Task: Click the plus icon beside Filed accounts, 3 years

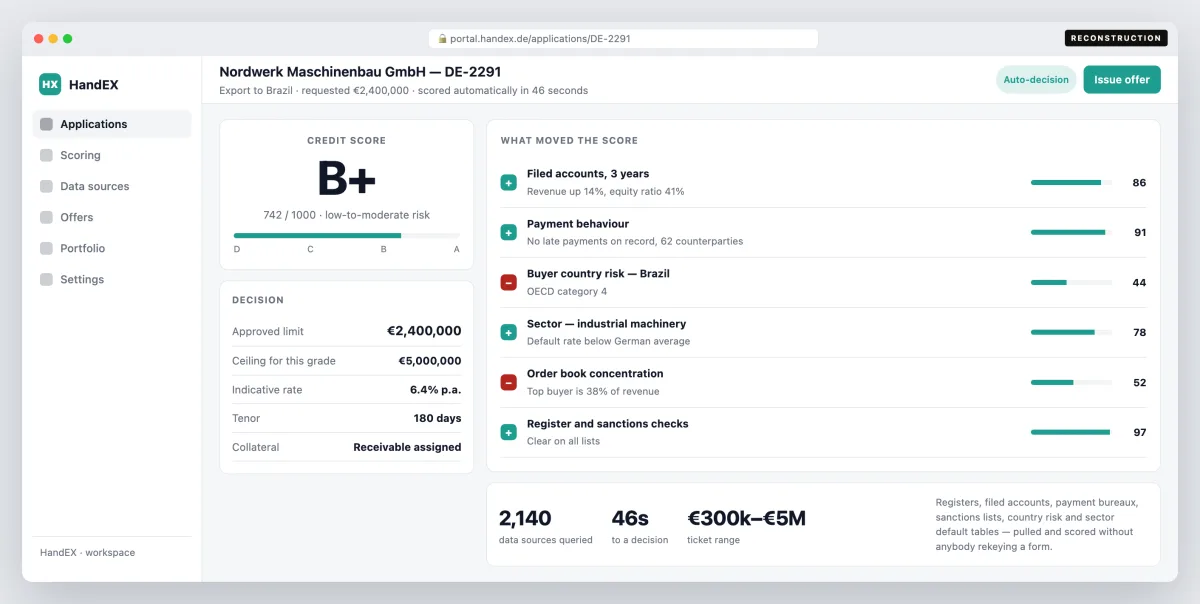Action: 508,183
